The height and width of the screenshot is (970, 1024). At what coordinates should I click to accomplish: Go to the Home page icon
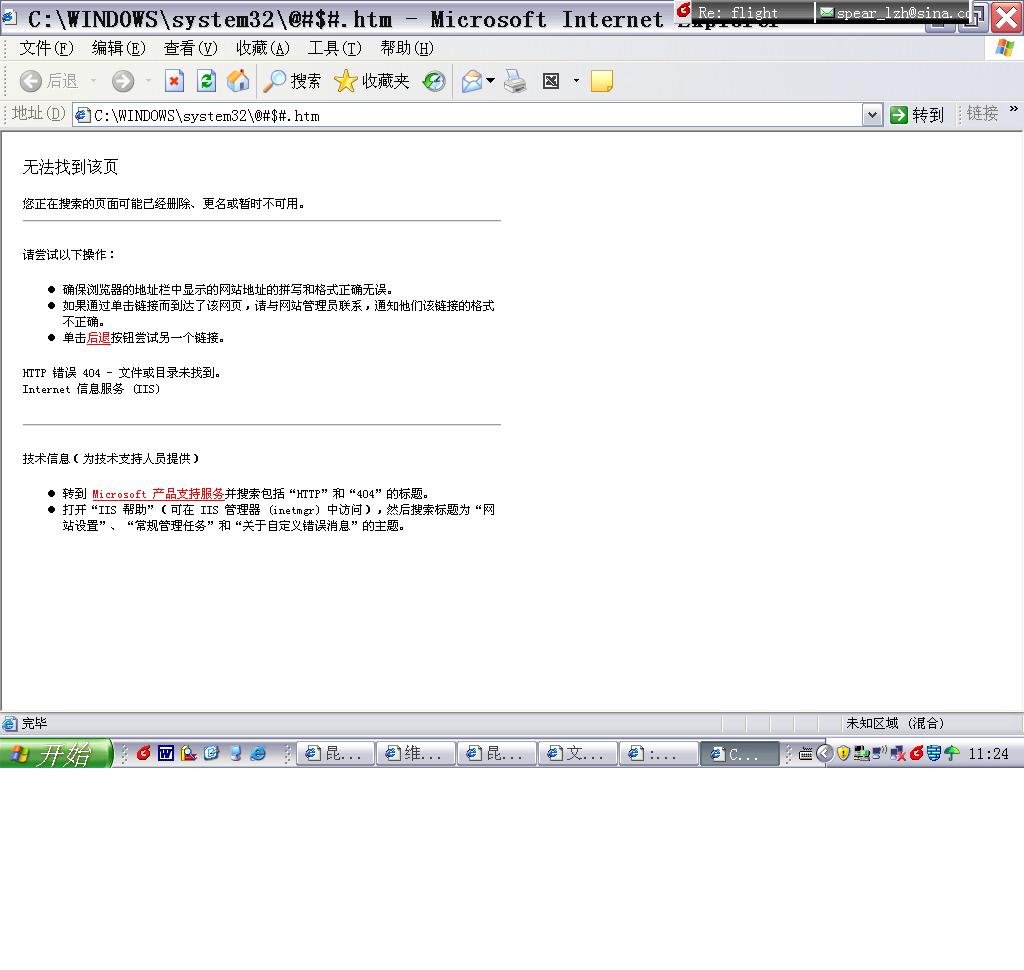[x=238, y=81]
